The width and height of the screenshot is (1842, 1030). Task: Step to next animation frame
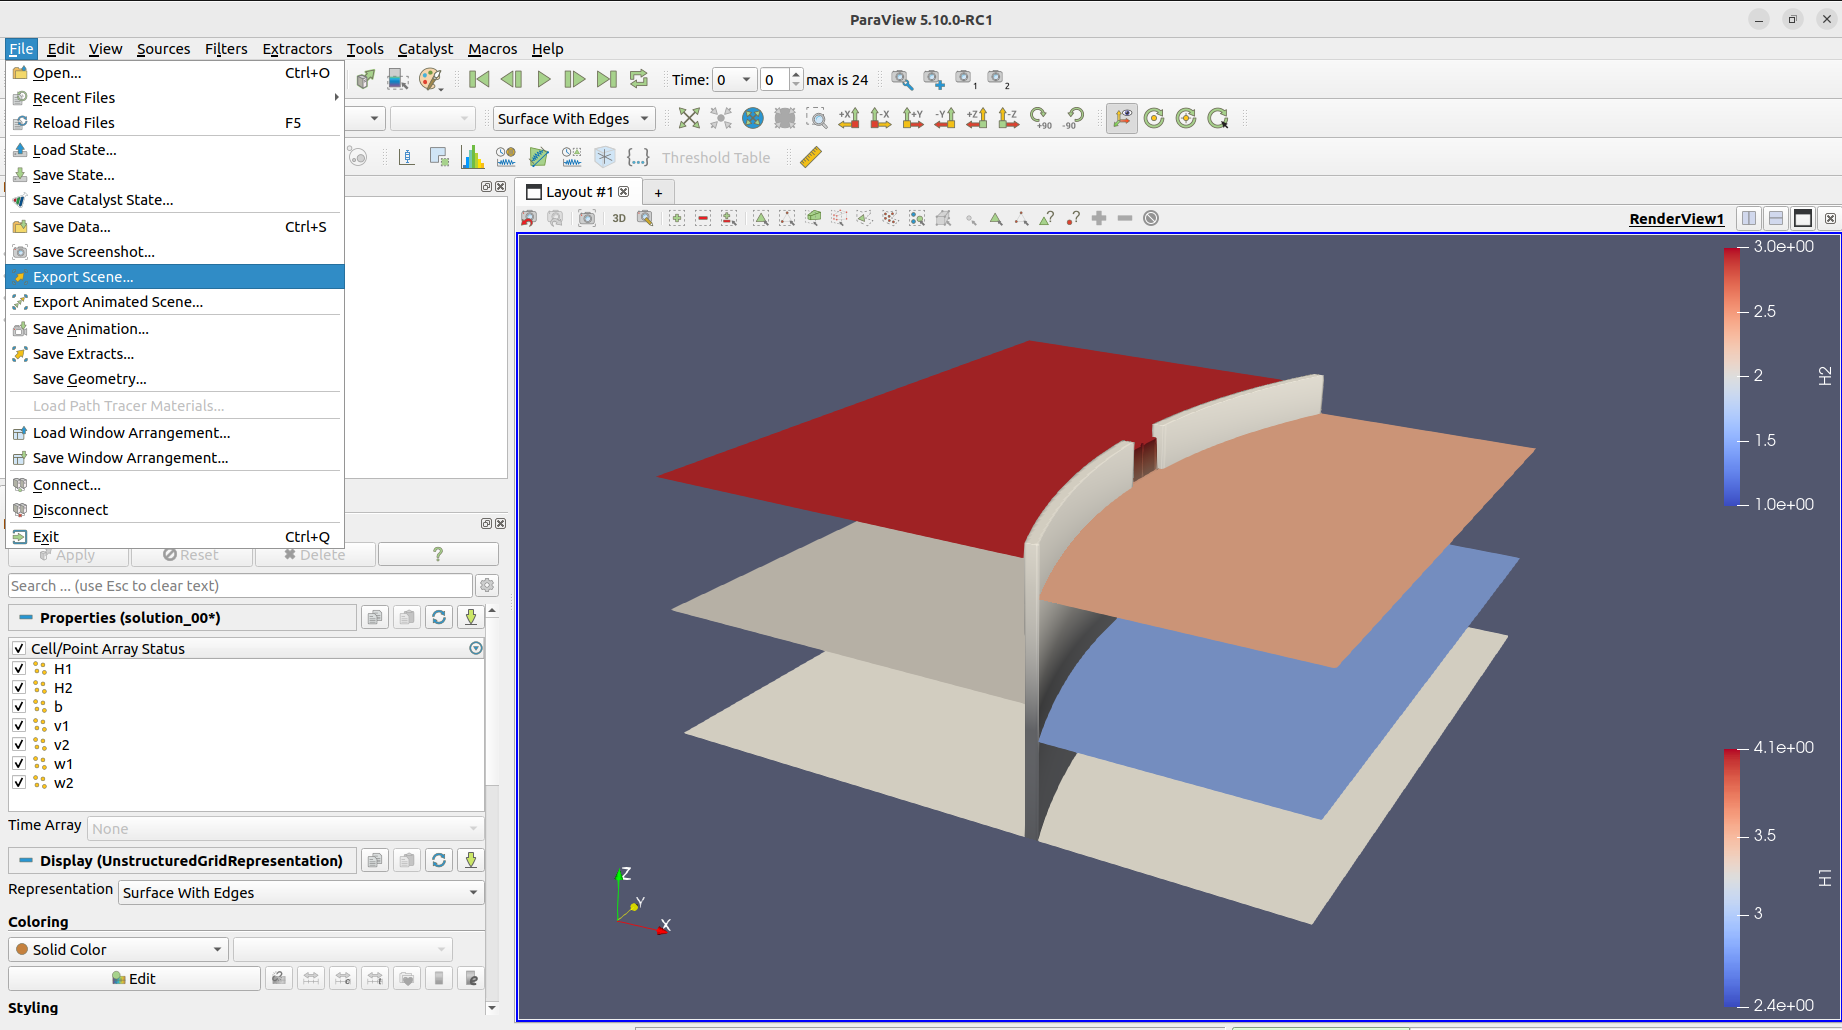(x=575, y=79)
